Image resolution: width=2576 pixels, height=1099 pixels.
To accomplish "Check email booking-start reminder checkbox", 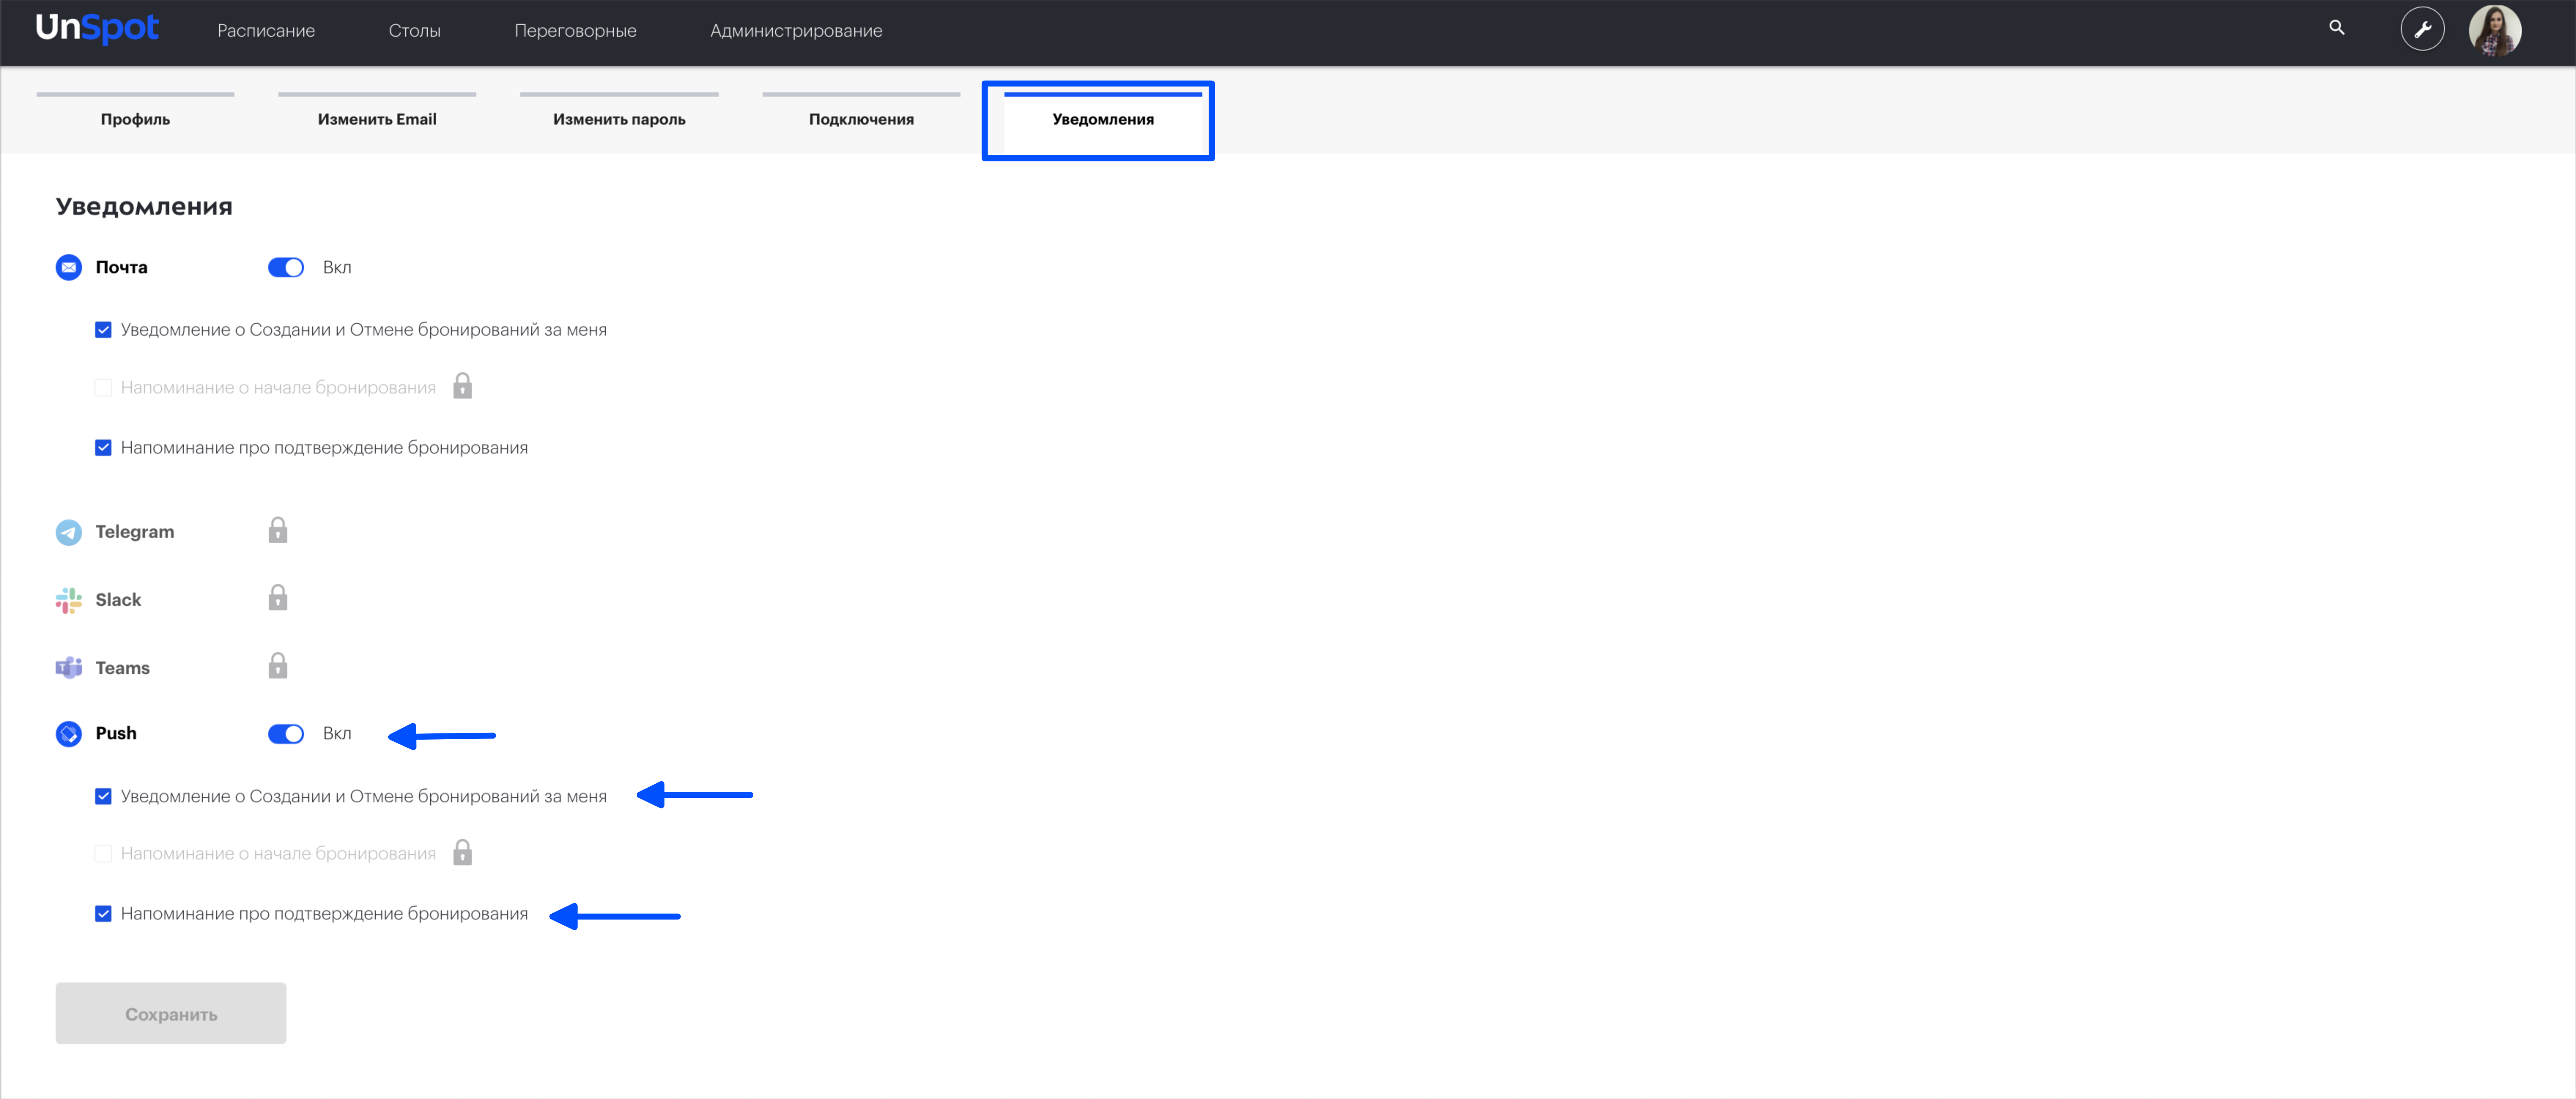I will click(x=103, y=388).
